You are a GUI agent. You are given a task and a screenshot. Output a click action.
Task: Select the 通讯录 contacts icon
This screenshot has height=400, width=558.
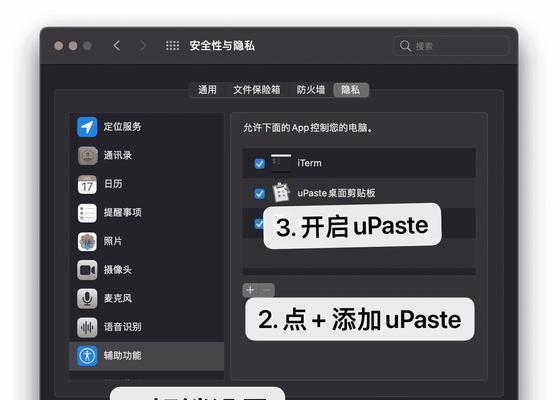pyautogui.click(x=87, y=156)
